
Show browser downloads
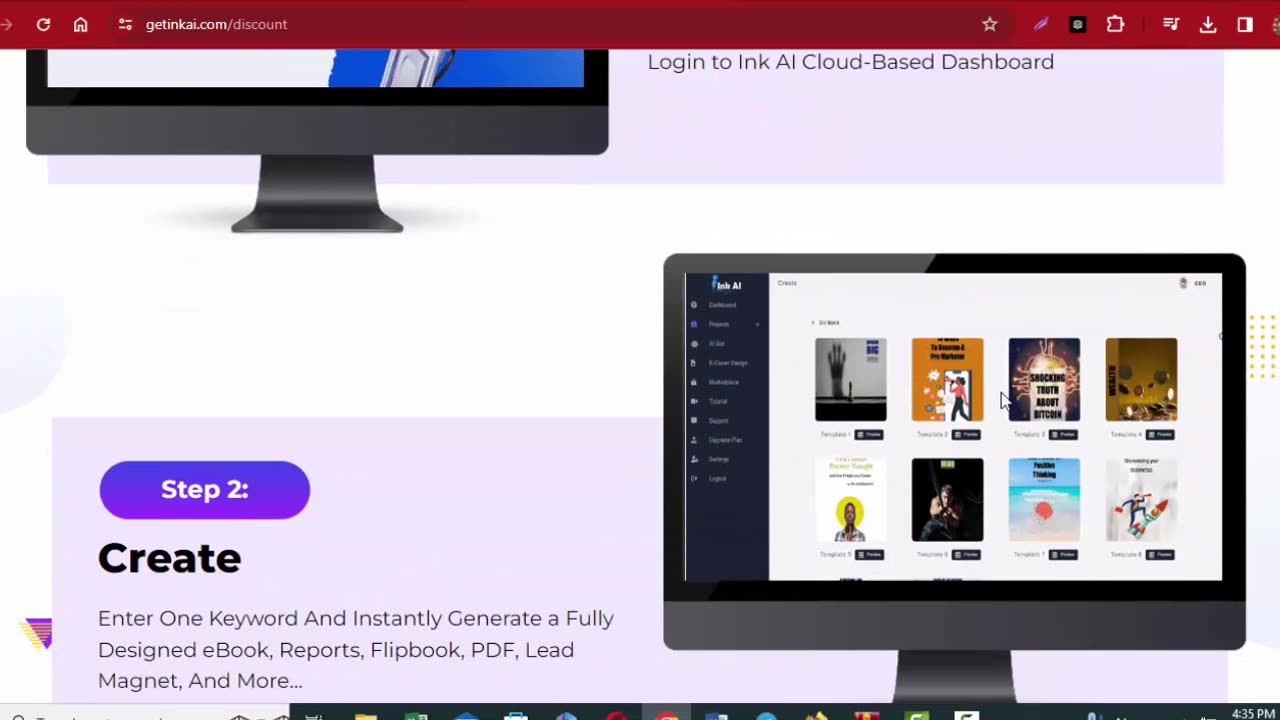pyautogui.click(x=1208, y=24)
